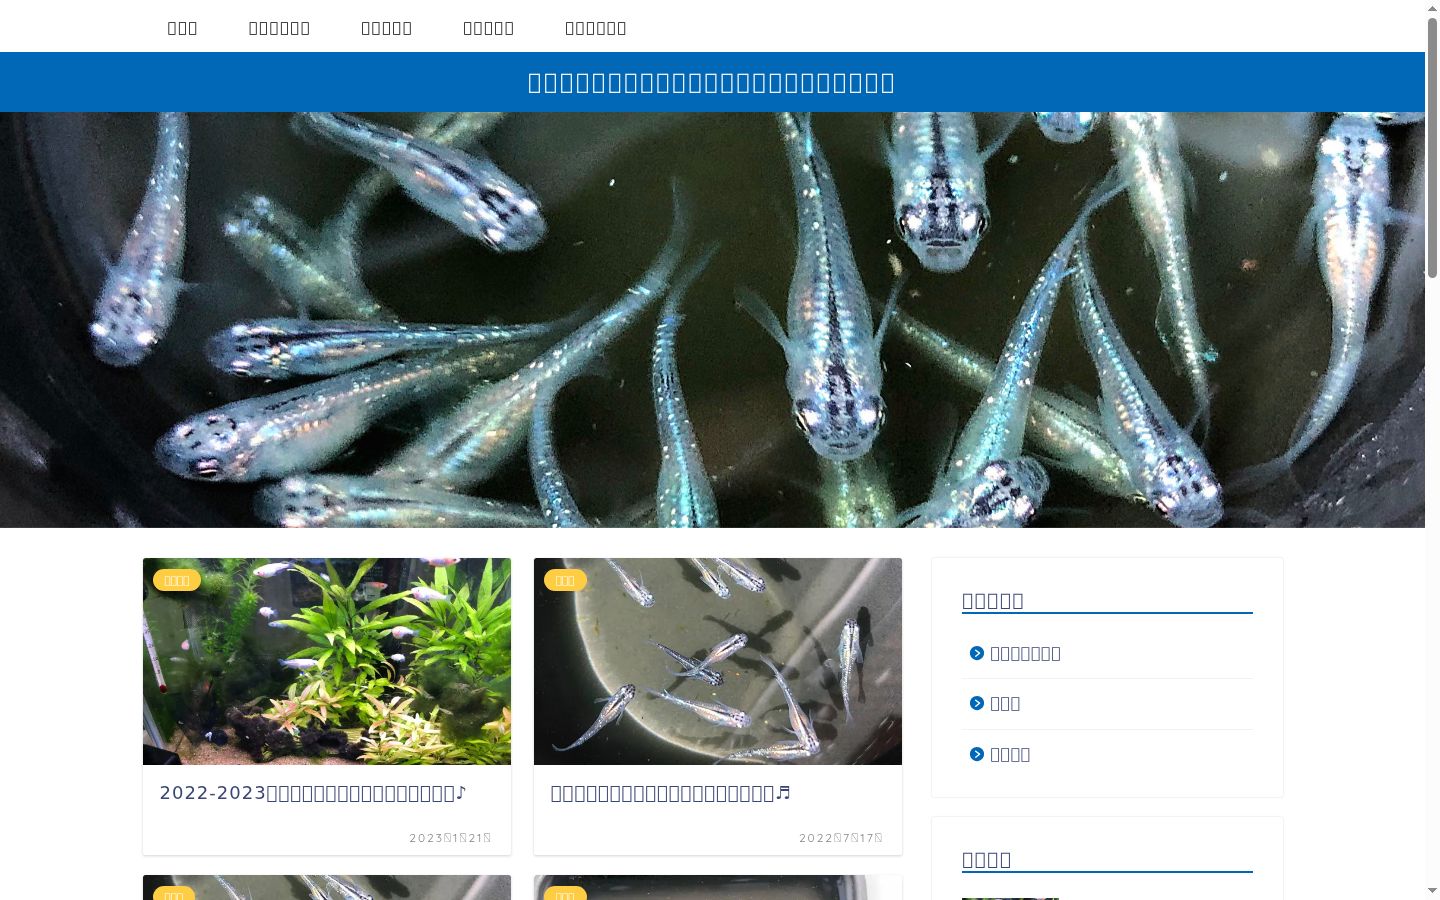
Task: Click the page scrollbar up arrow
Action: [x=1432, y=8]
